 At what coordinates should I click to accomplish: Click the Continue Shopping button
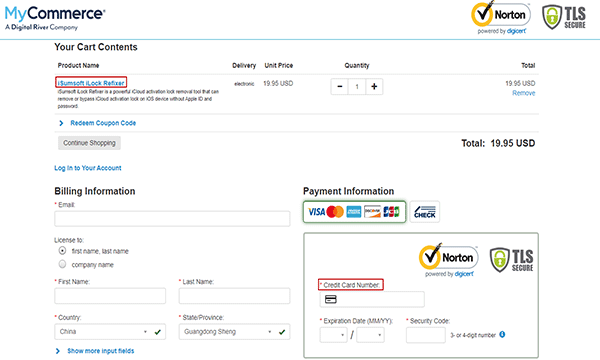pyautogui.click(x=89, y=143)
